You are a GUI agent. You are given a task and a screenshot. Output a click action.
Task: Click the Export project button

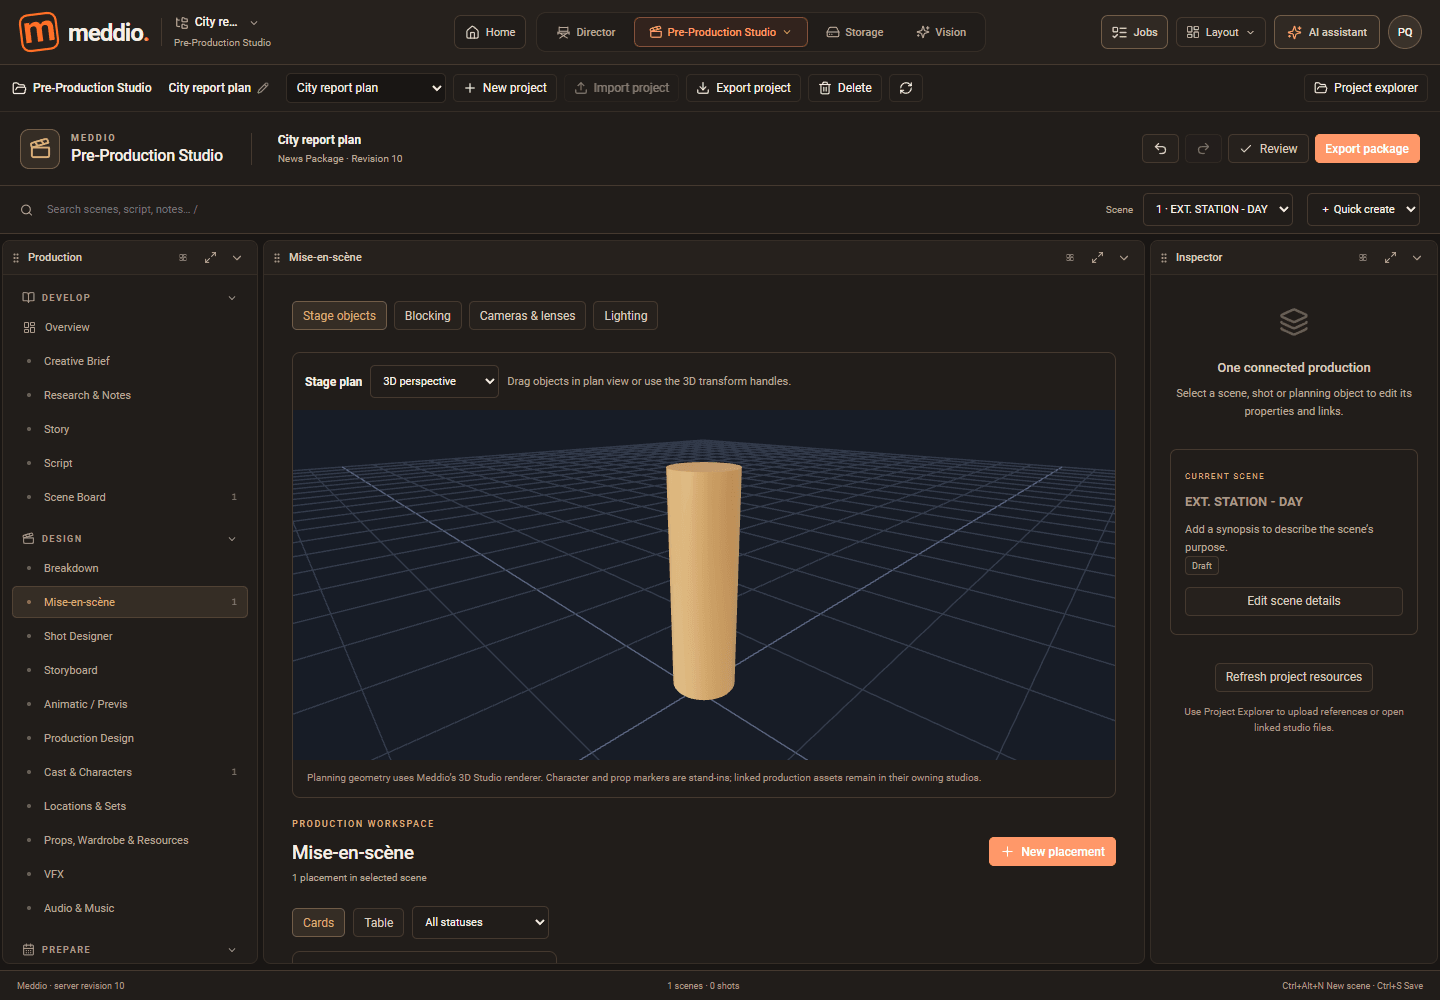click(744, 88)
